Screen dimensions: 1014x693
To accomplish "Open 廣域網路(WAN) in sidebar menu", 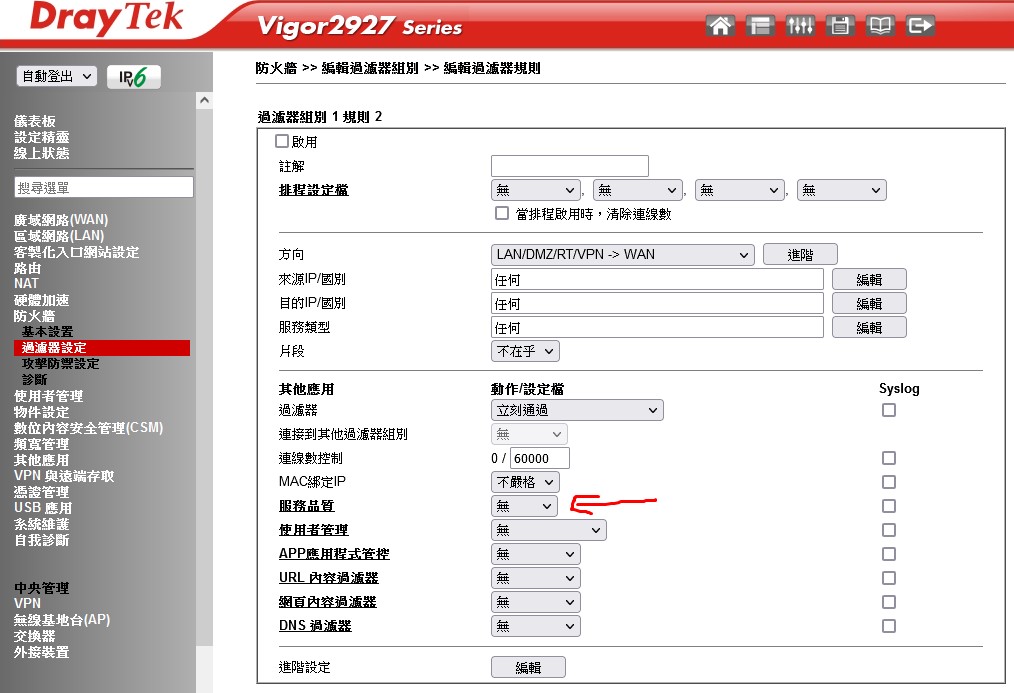I will 61,220.
